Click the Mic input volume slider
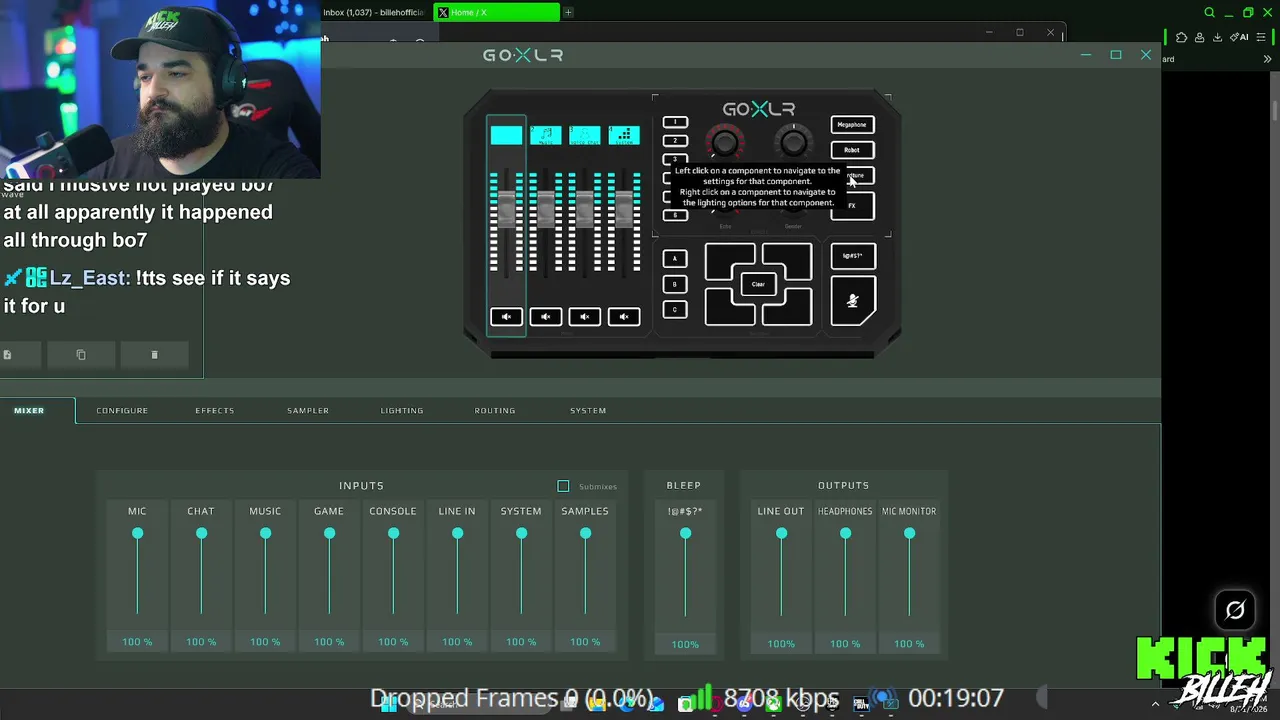1280x720 pixels. click(137, 573)
